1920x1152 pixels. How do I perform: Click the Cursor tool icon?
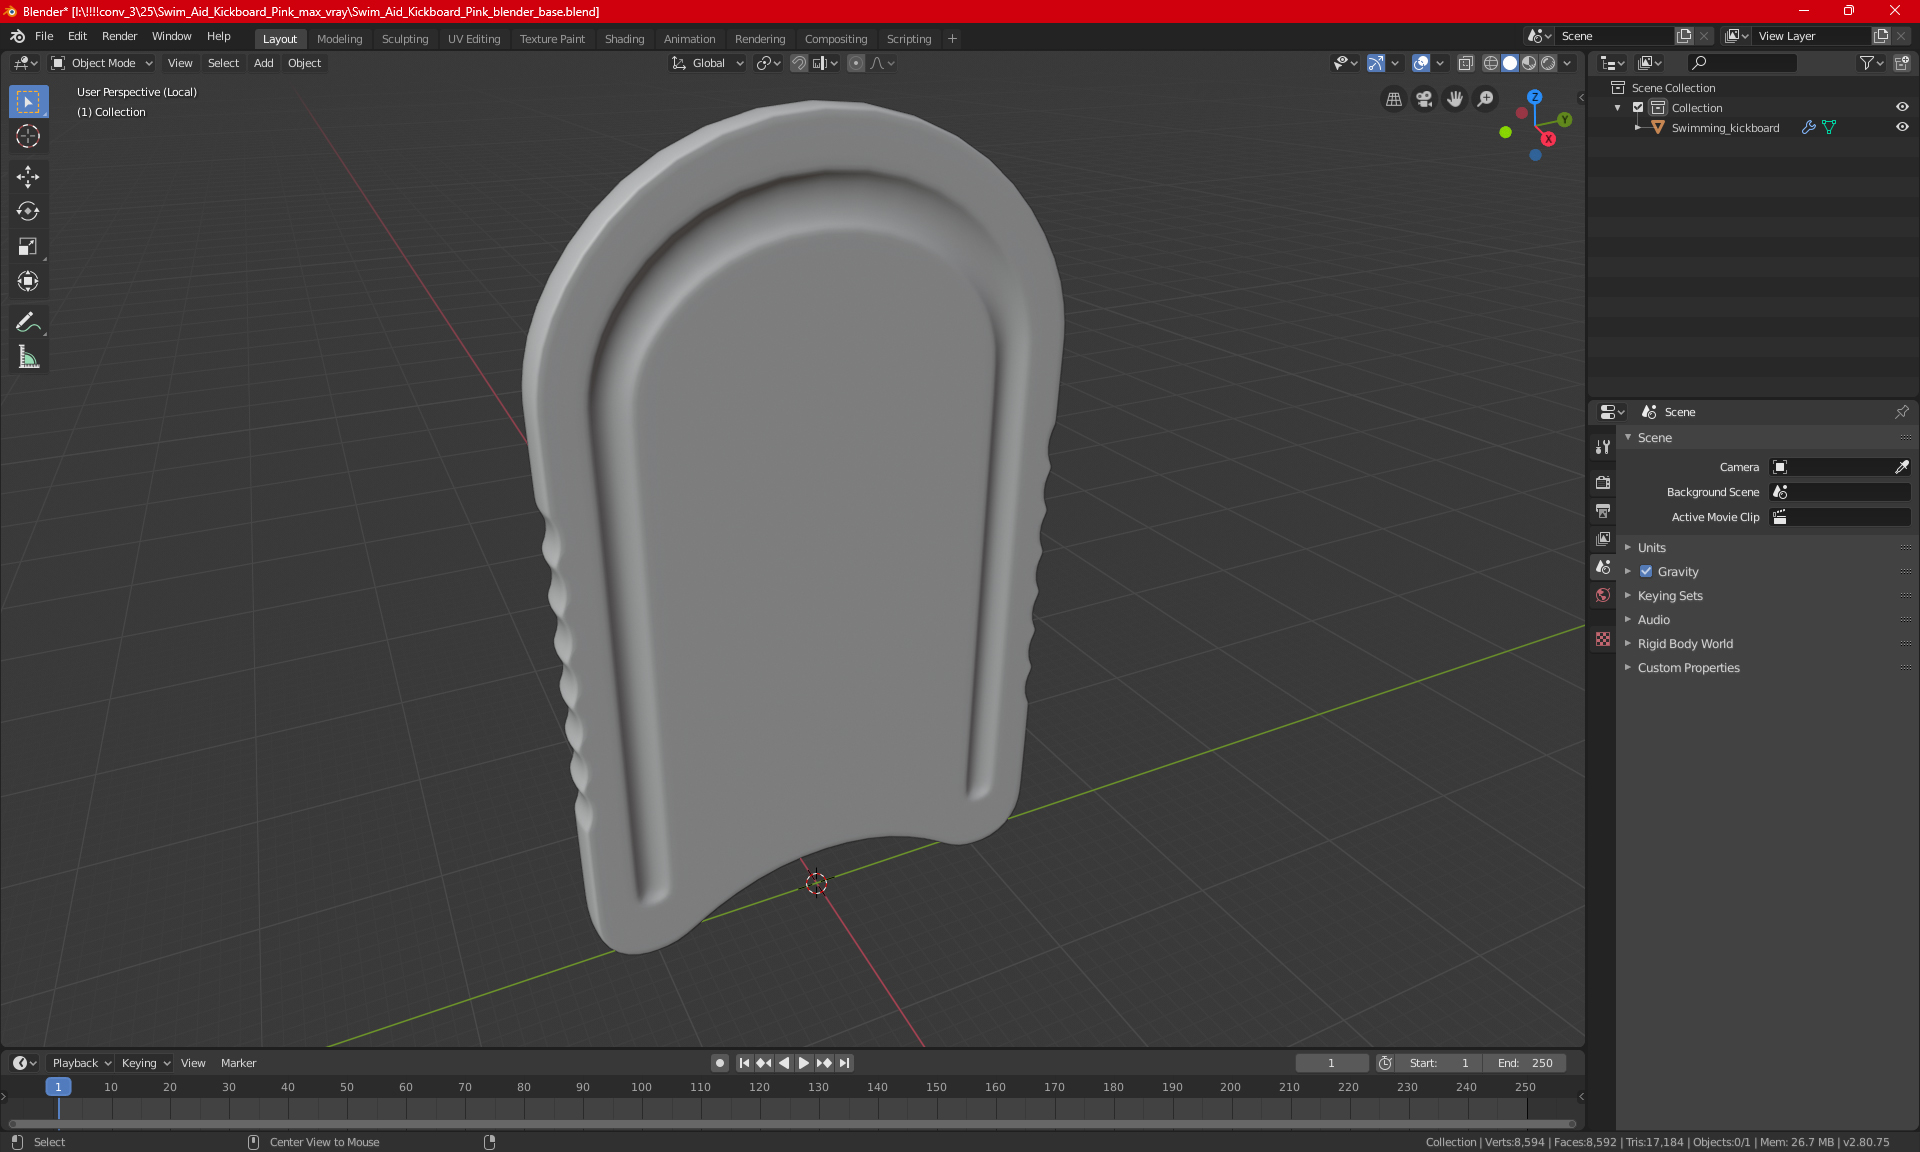28,136
